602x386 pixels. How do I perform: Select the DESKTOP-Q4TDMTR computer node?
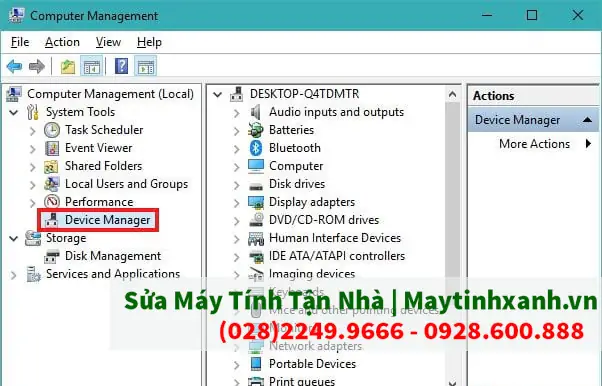(304, 94)
